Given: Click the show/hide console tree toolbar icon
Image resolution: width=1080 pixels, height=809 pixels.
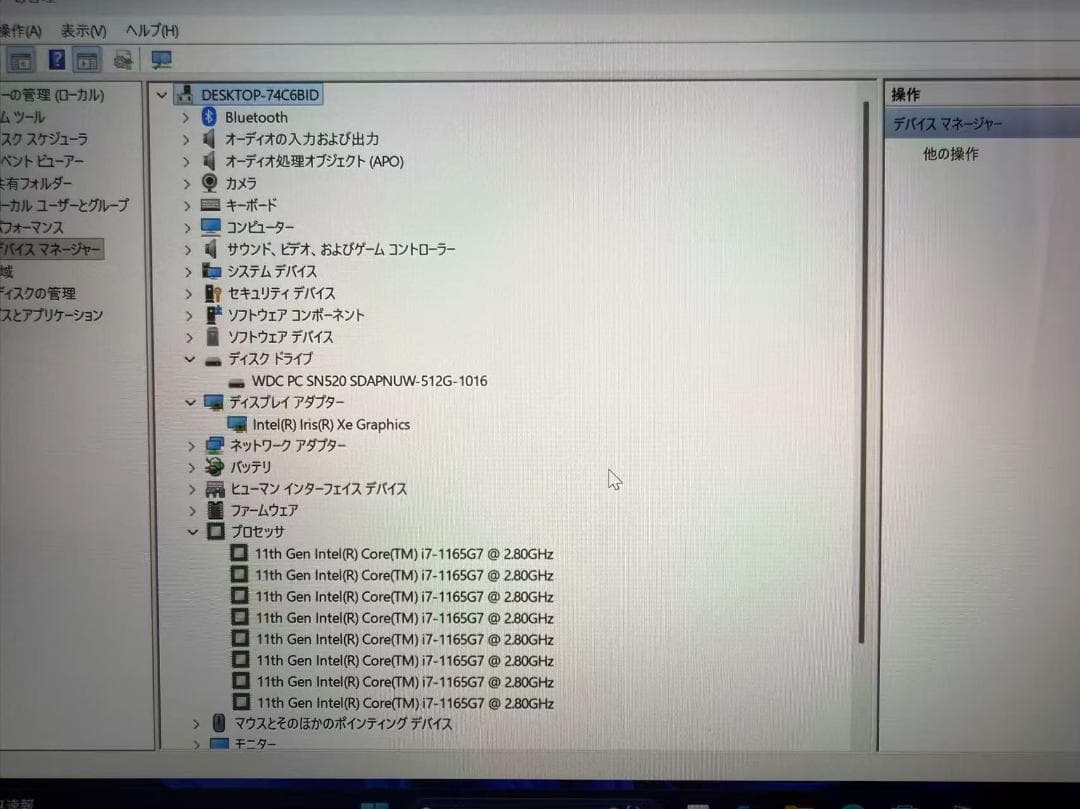Looking at the screenshot, I should 20,59.
